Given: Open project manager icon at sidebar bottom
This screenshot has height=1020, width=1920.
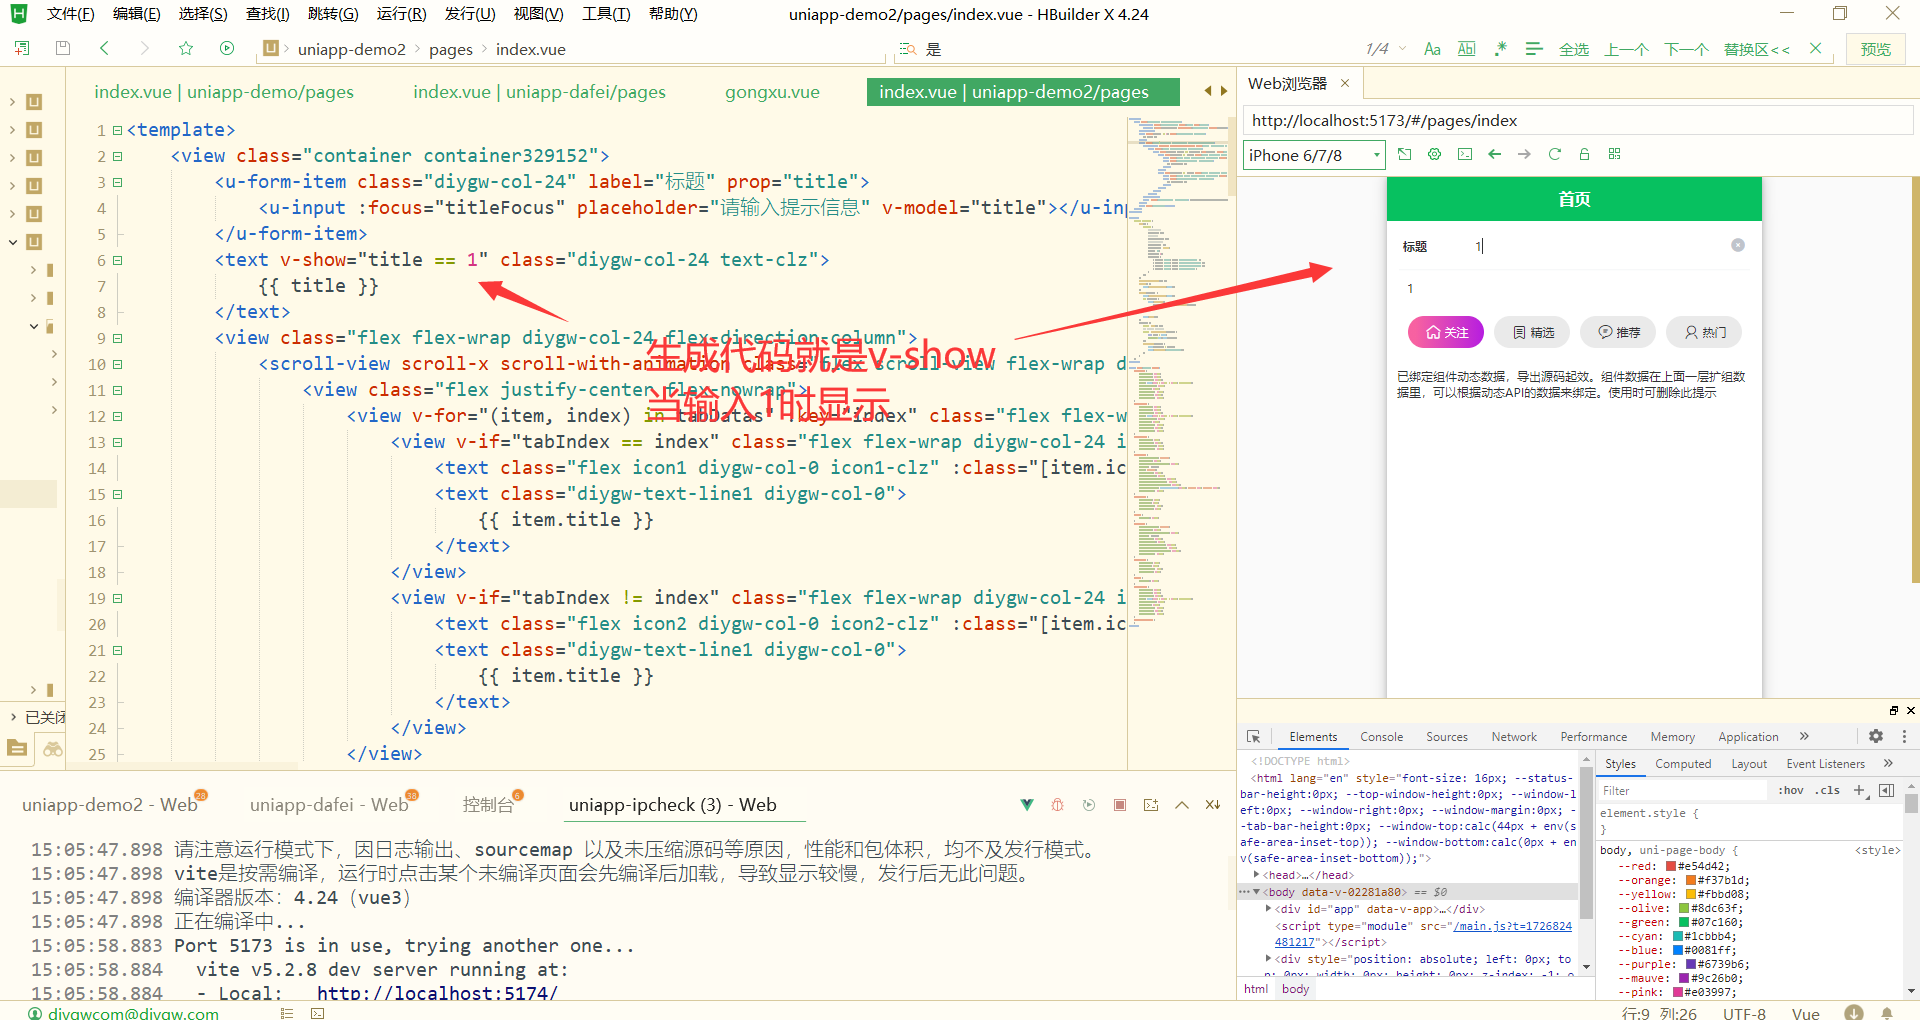Looking at the screenshot, I should [17, 748].
